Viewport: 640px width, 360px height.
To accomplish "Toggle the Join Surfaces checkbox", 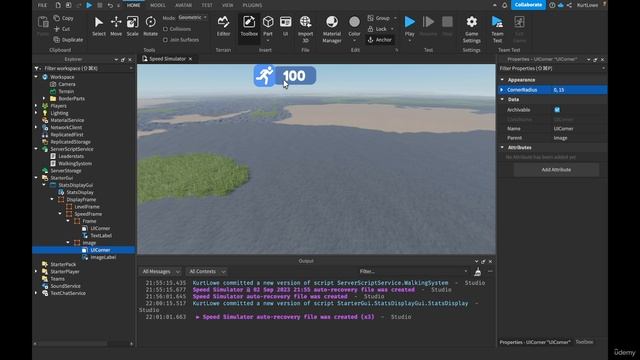I will (165, 40).
